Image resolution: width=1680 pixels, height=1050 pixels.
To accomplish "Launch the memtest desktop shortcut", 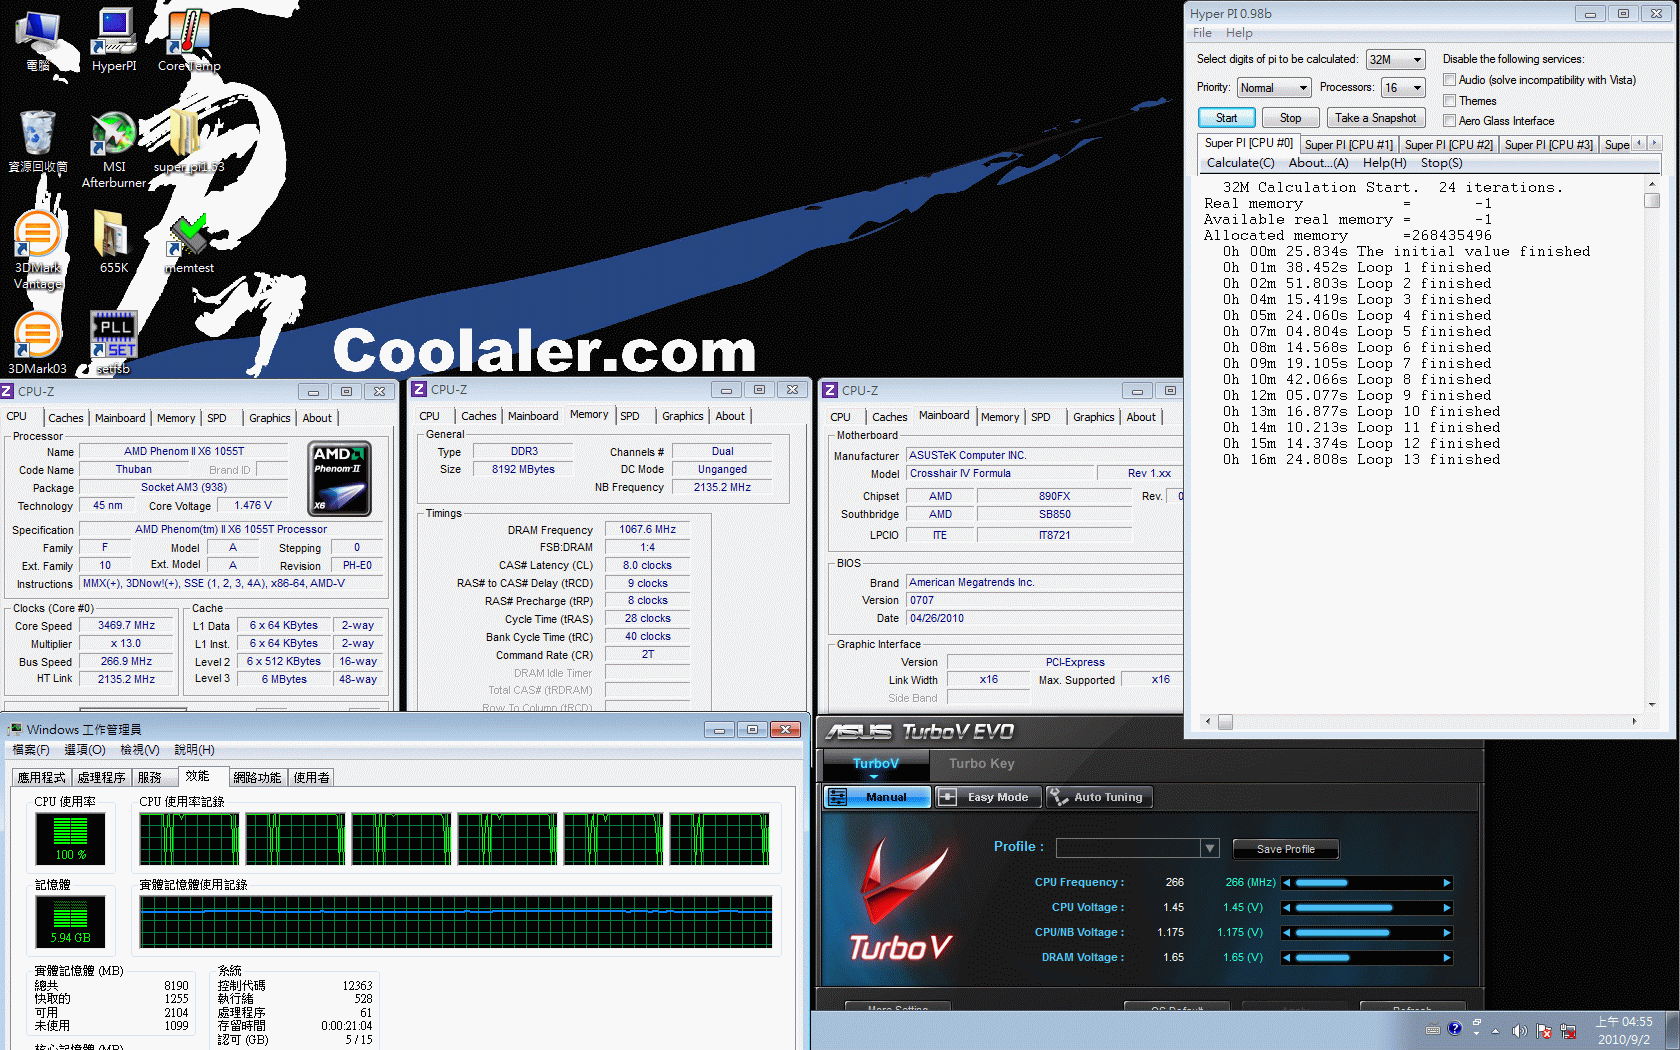I will click(189, 241).
